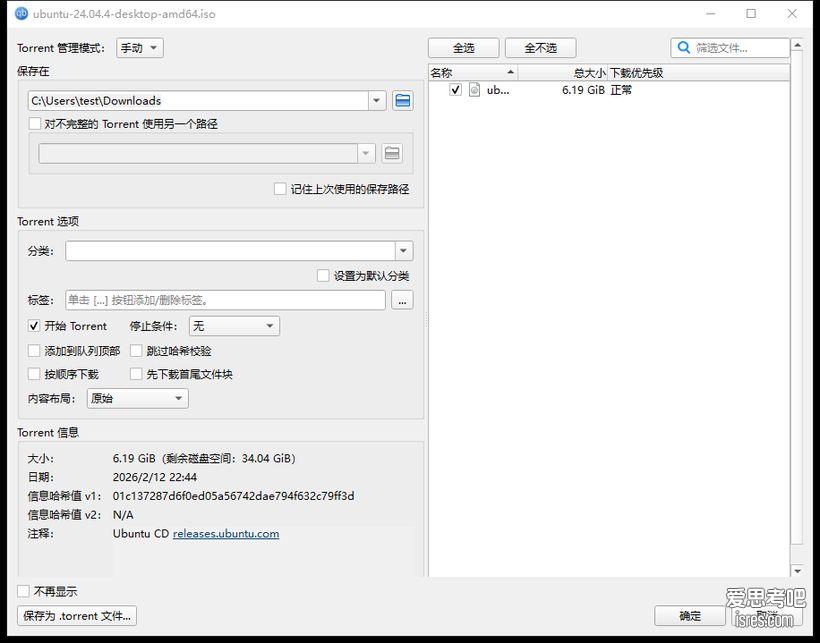
Task: Click date value 2026/2/12 22:44
Action: 155,477
